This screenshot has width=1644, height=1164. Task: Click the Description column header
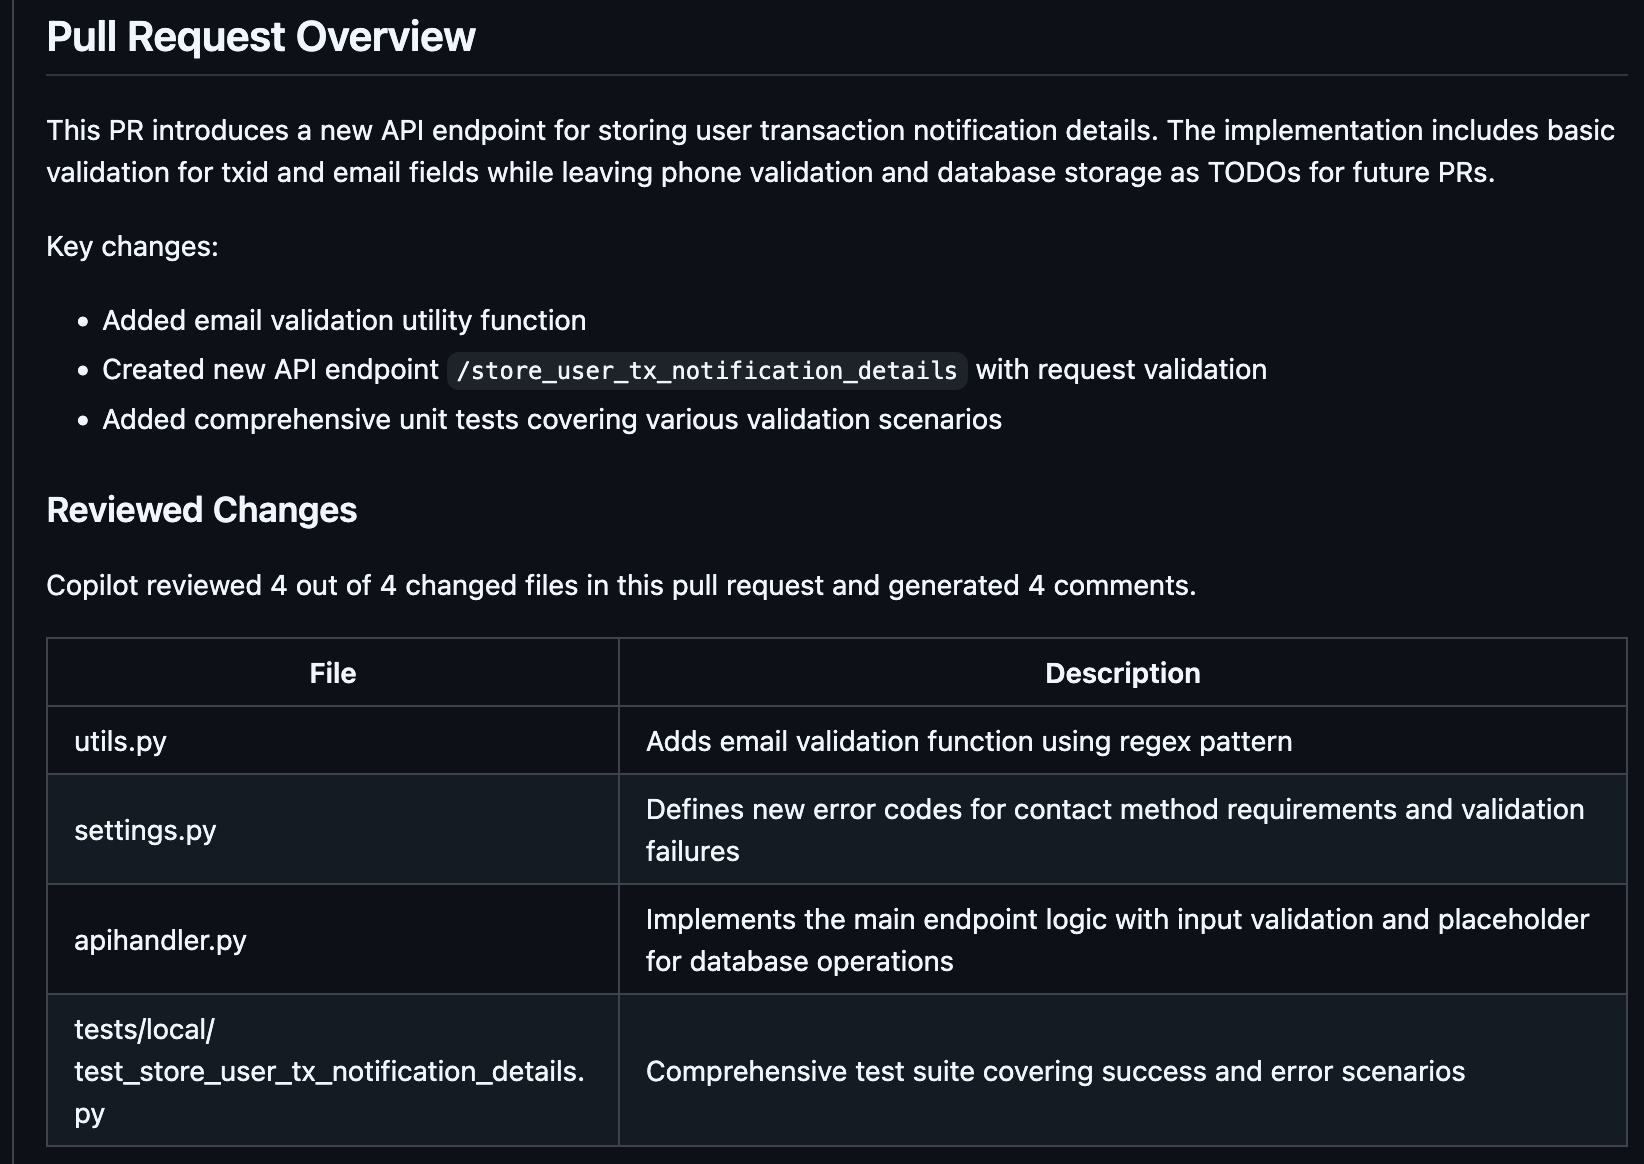point(1122,673)
